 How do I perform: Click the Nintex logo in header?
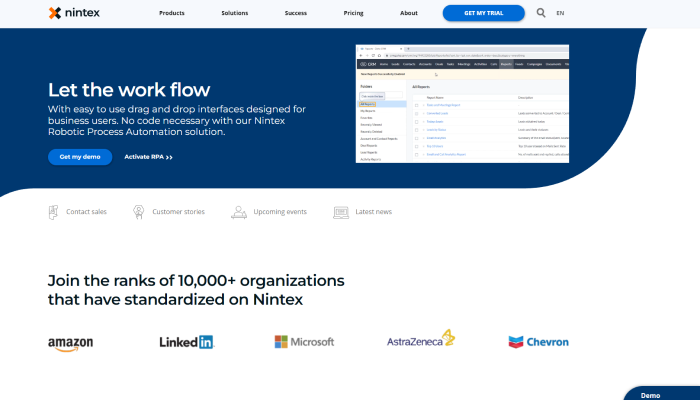click(75, 13)
